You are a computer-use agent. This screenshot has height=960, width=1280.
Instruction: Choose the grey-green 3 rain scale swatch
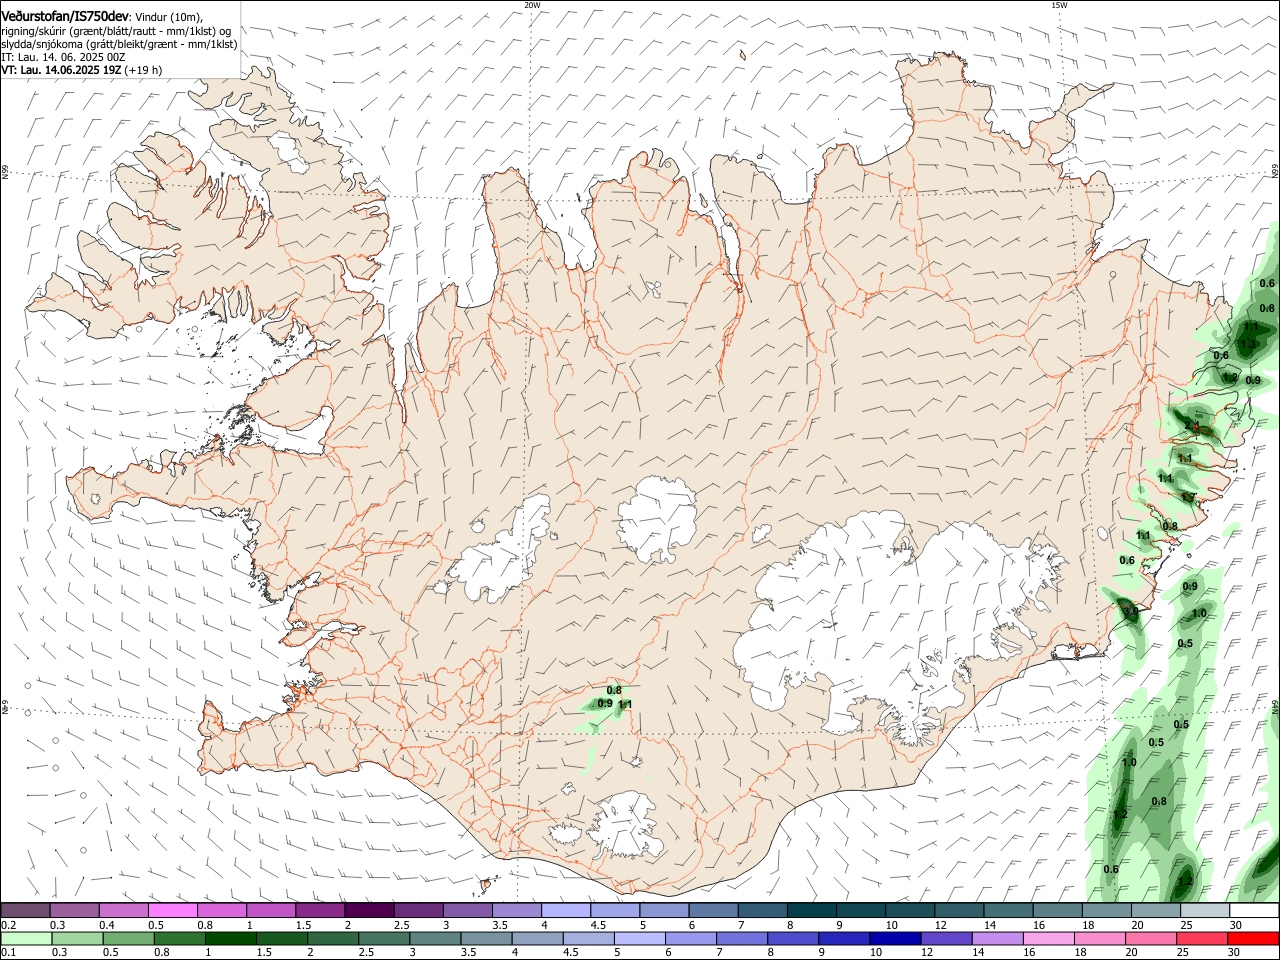coord(435,938)
